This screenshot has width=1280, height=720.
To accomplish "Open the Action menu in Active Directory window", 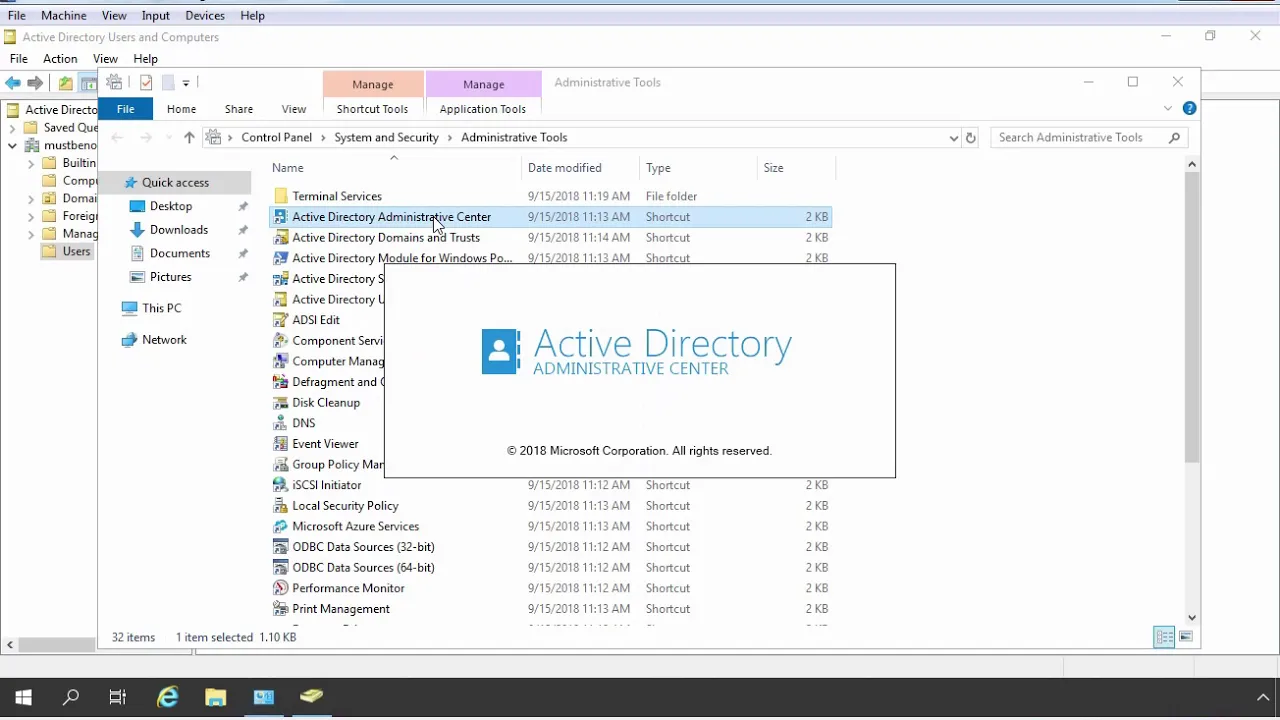I will tap(60, 59).
